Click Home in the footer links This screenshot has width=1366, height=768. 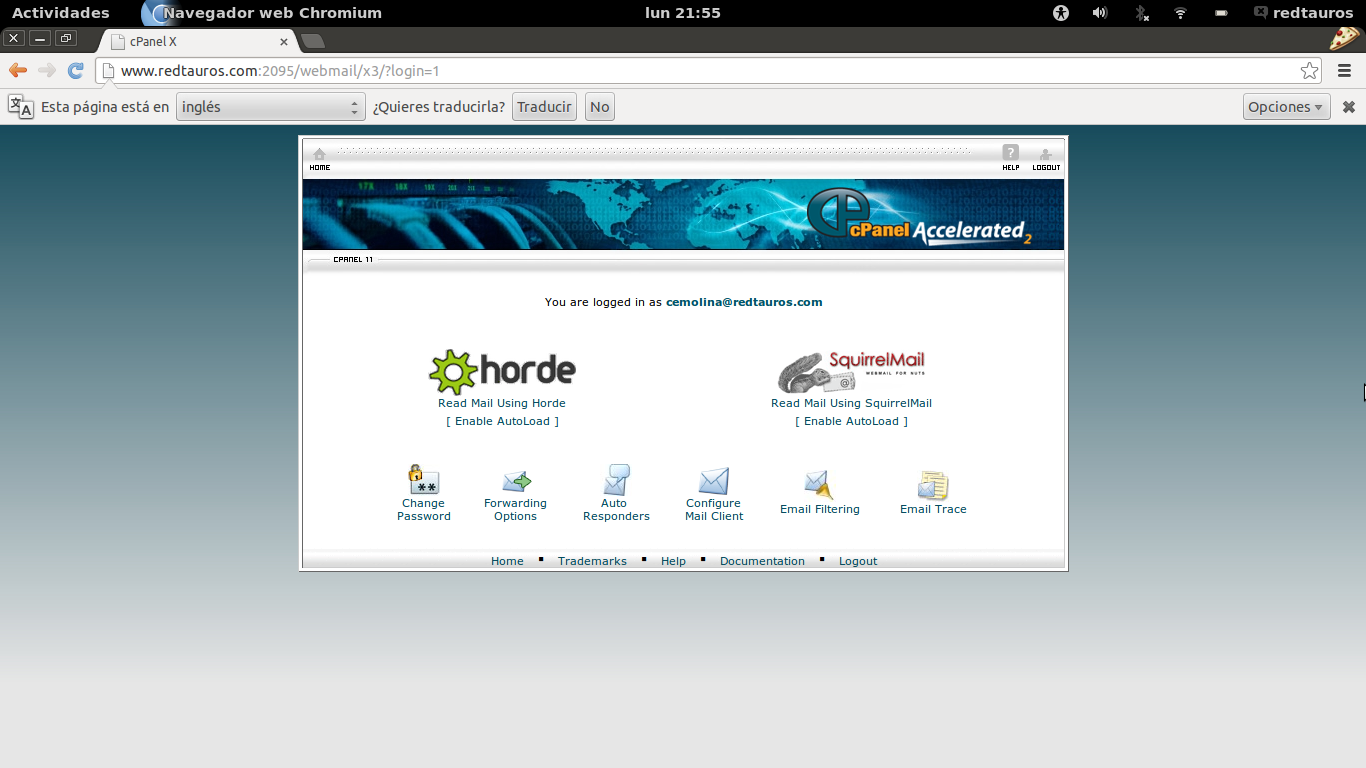pos(507,561)
